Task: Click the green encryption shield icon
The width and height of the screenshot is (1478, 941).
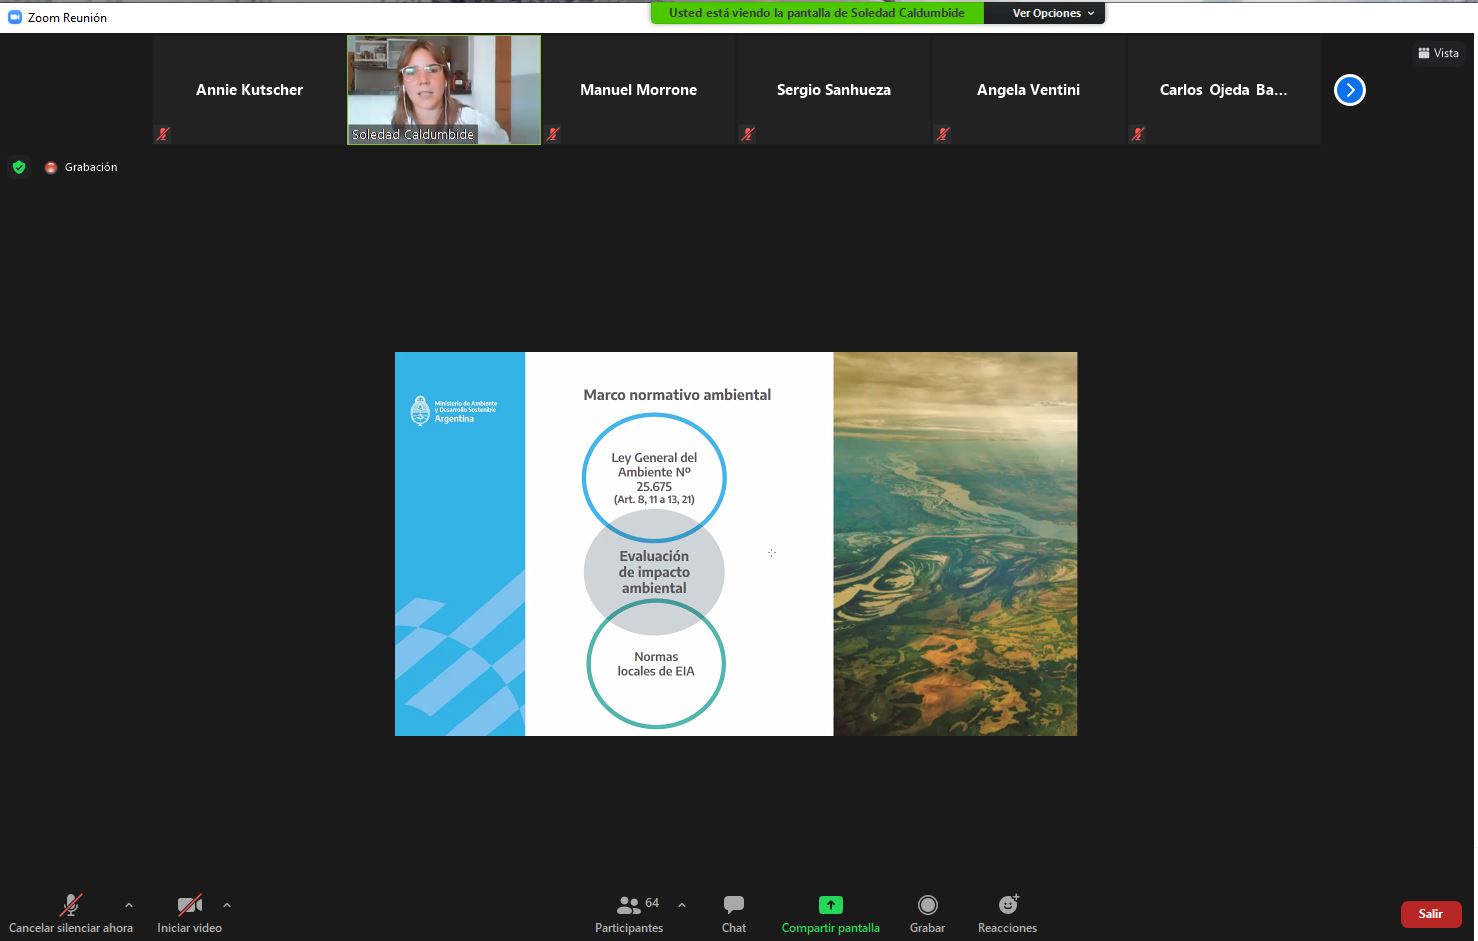Action: point(19,167)
